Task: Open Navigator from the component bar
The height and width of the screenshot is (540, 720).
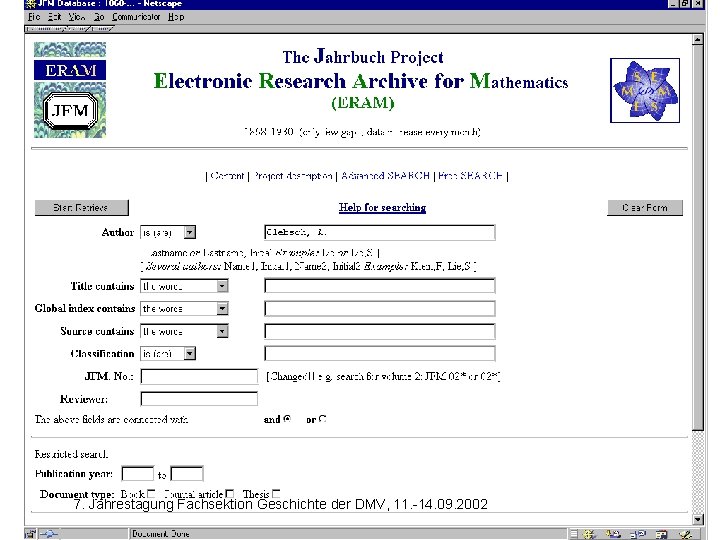Action: [589, 534]
